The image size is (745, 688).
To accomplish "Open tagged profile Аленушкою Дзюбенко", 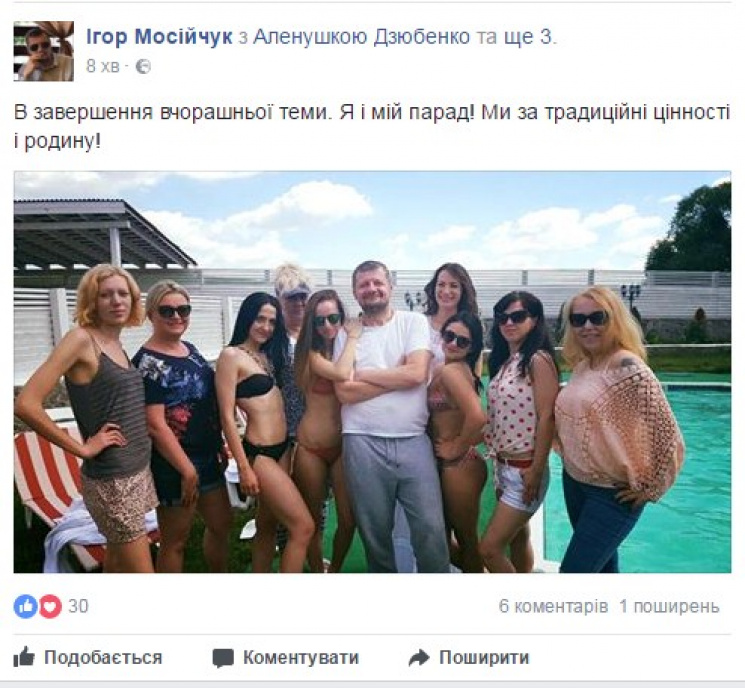I will pos(361,37).
